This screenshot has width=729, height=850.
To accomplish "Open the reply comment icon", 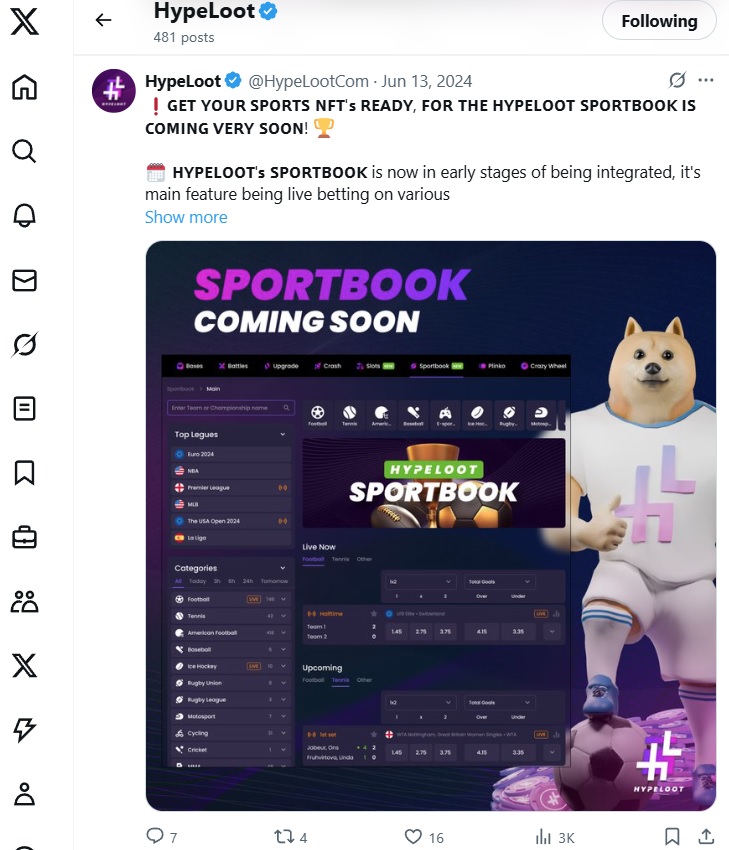I will coord(155,835).
